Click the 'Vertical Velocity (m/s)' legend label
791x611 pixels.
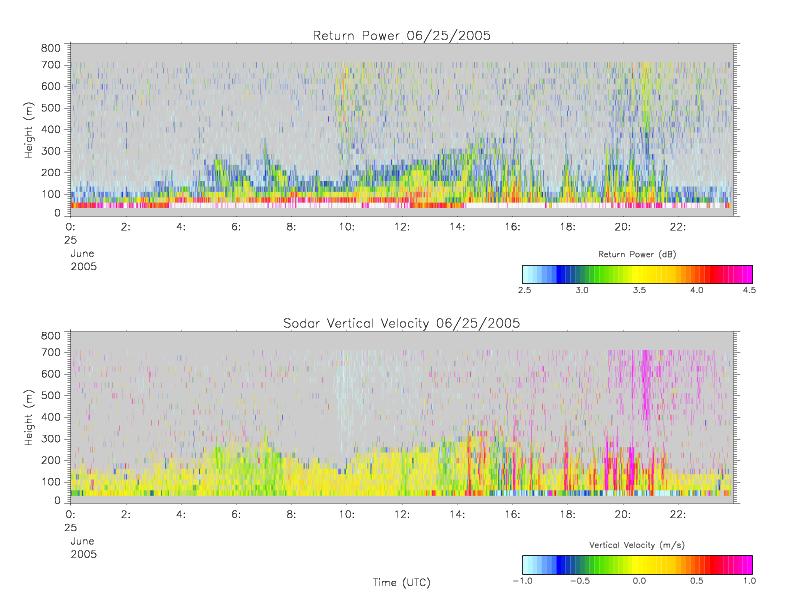637,545
